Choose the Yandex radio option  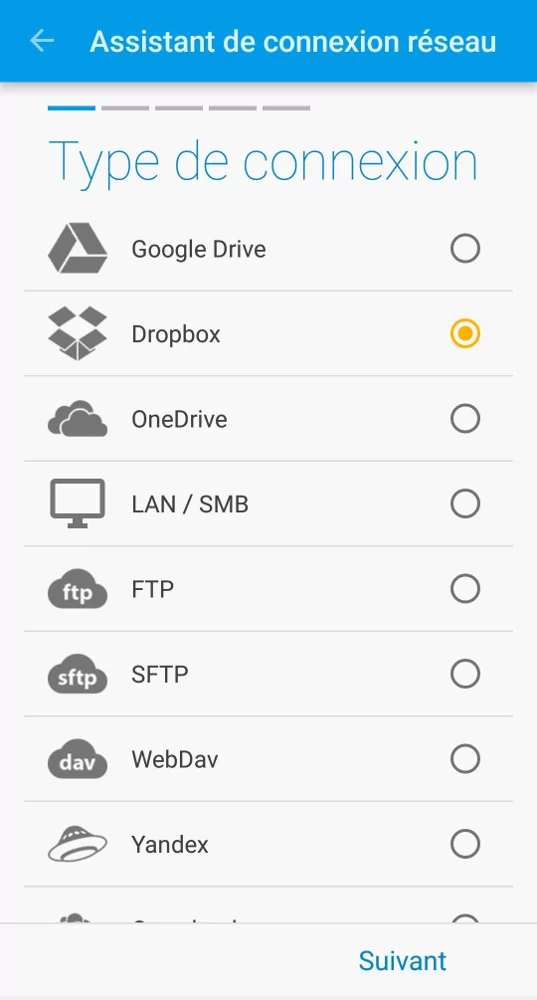[465, 844]
